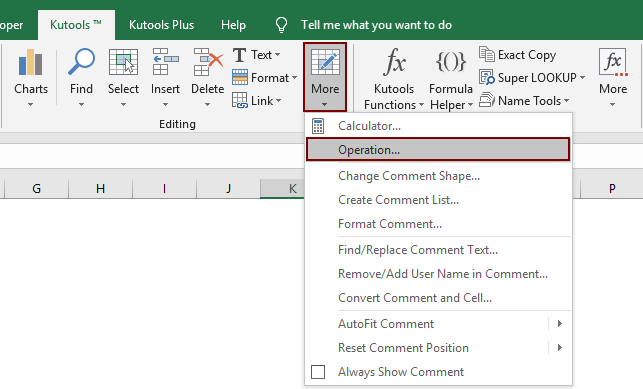The height and width of the screenshot is (389, 643).
Task: Choose Operation... from the menu
Action: pos(438,150)
